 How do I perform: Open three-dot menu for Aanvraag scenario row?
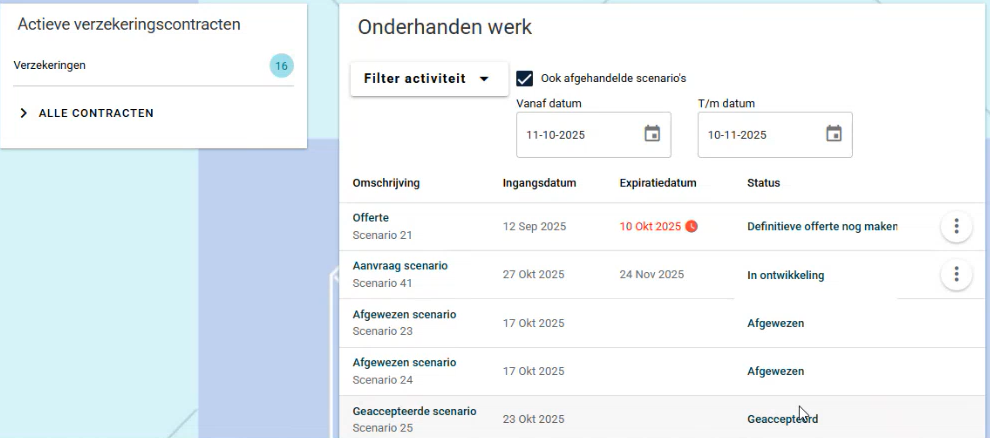956,274
